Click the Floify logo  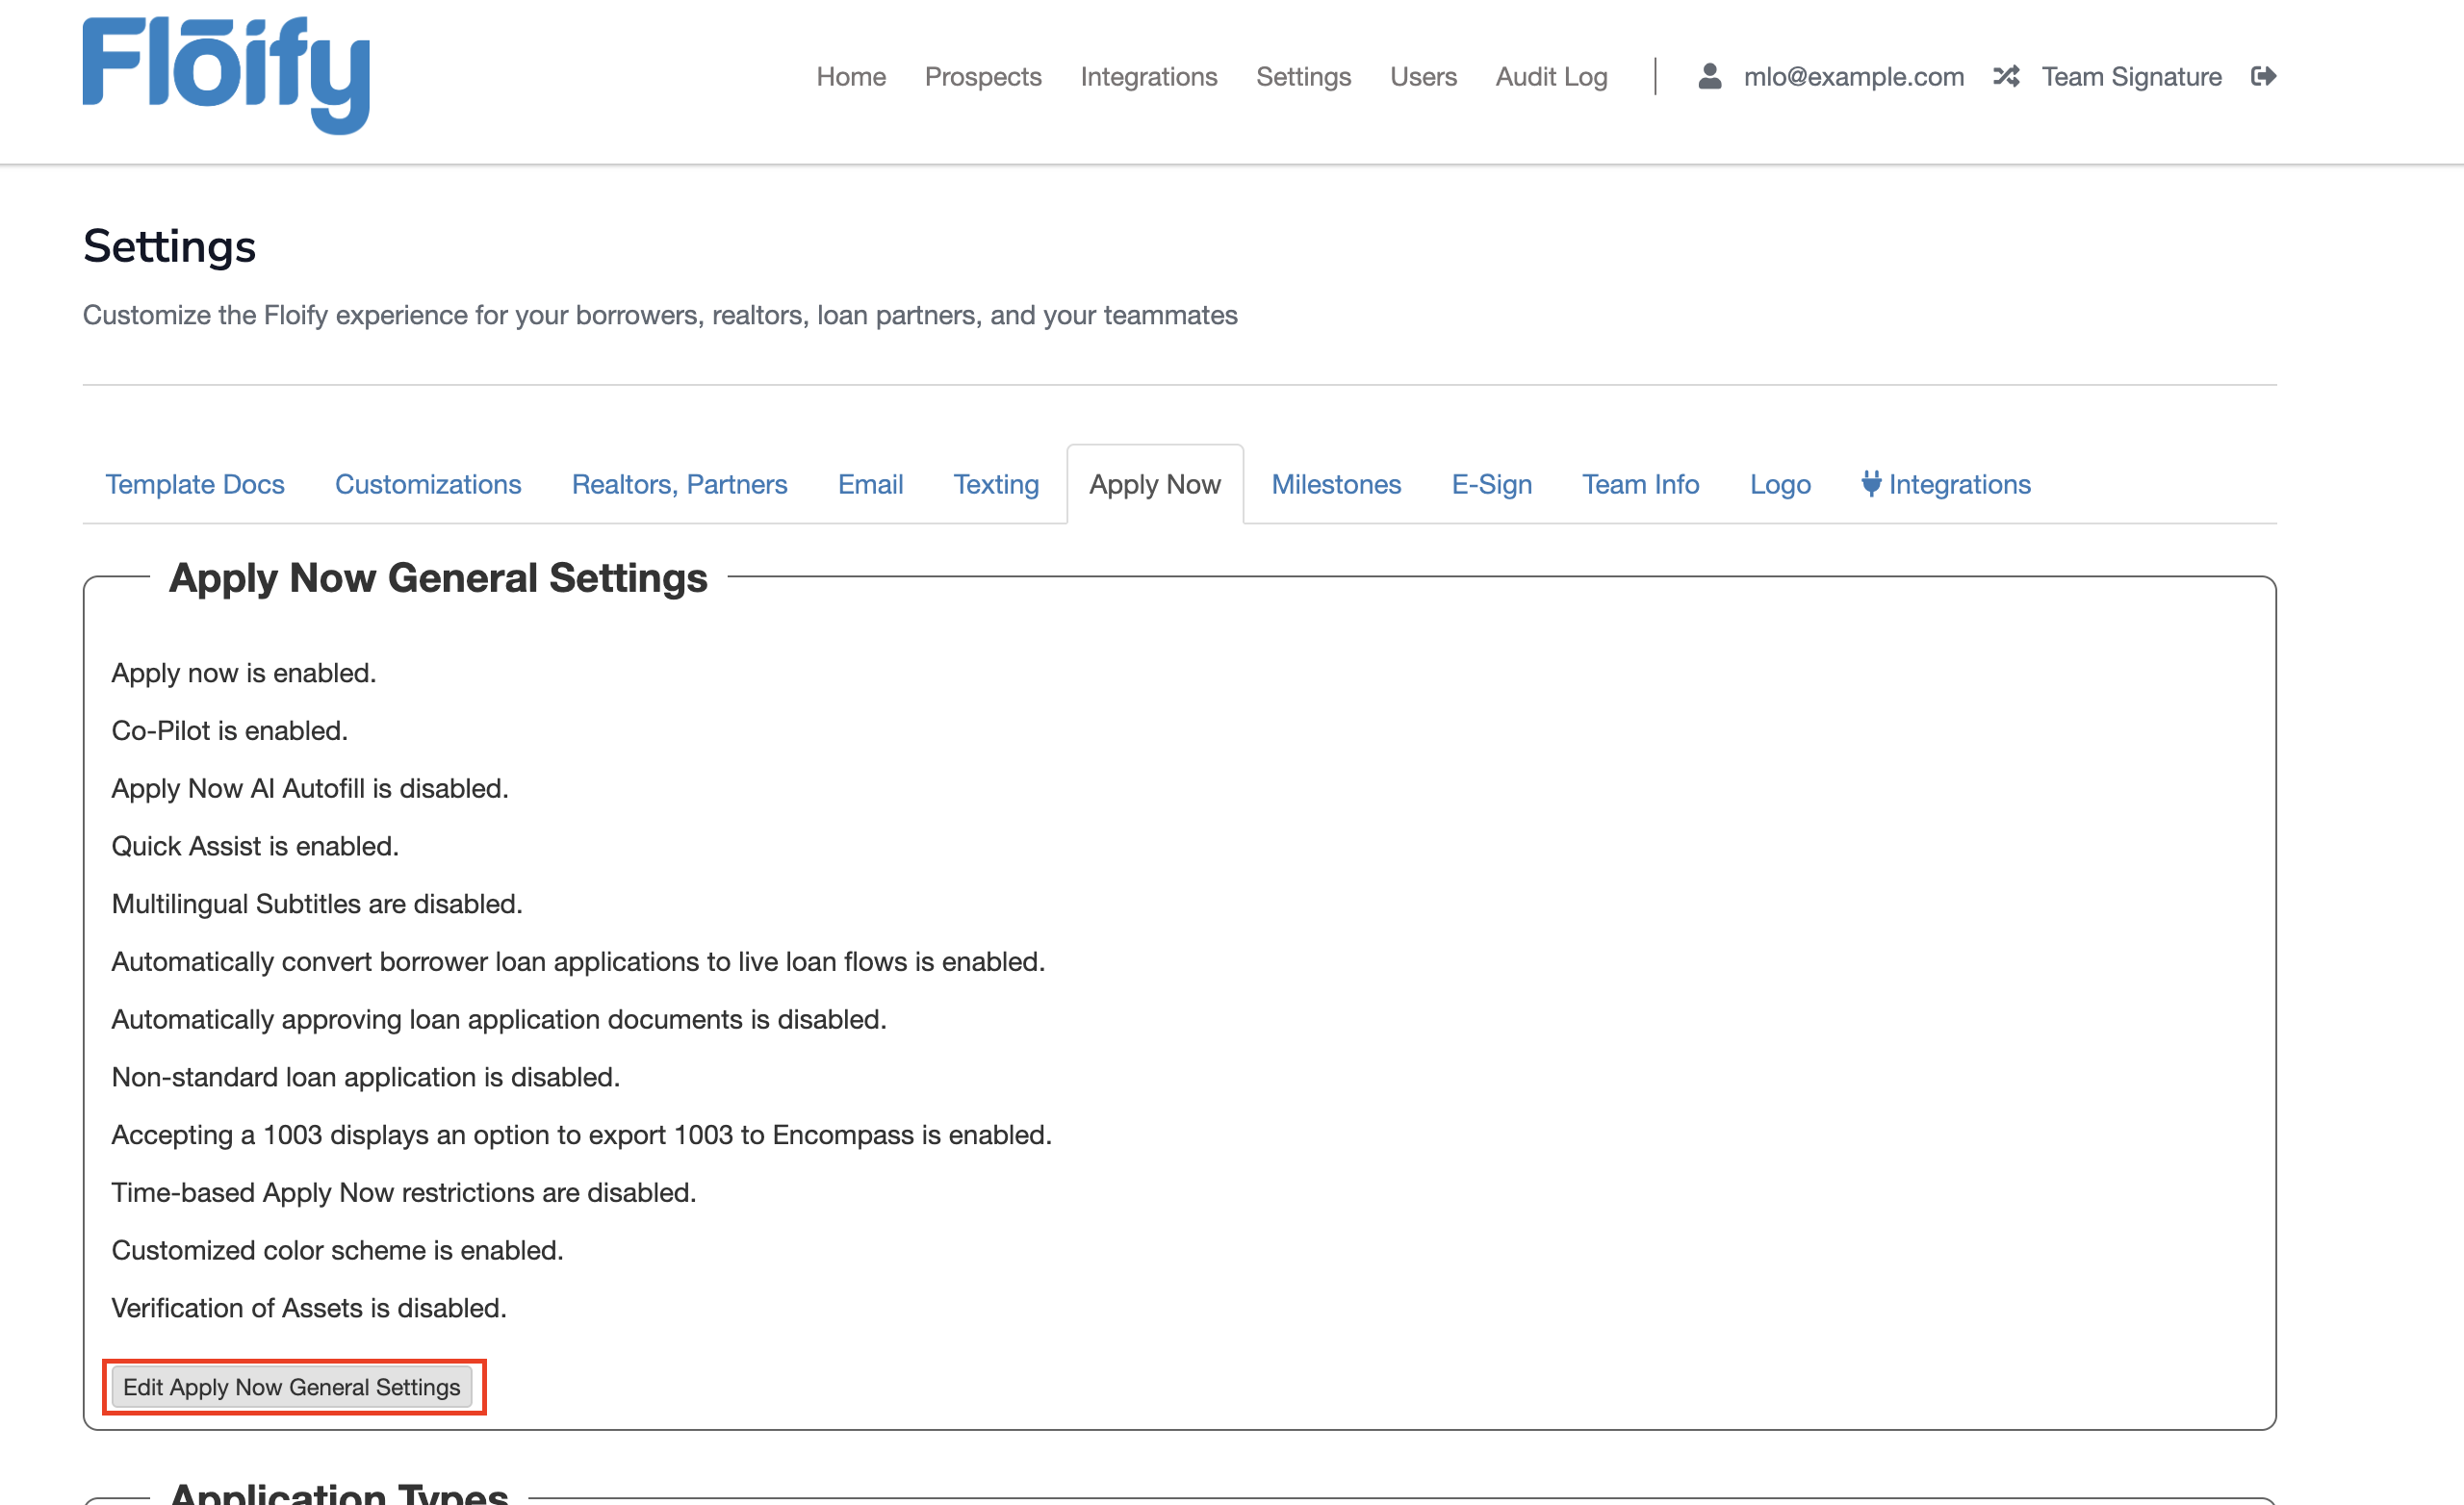coord(226,74)
